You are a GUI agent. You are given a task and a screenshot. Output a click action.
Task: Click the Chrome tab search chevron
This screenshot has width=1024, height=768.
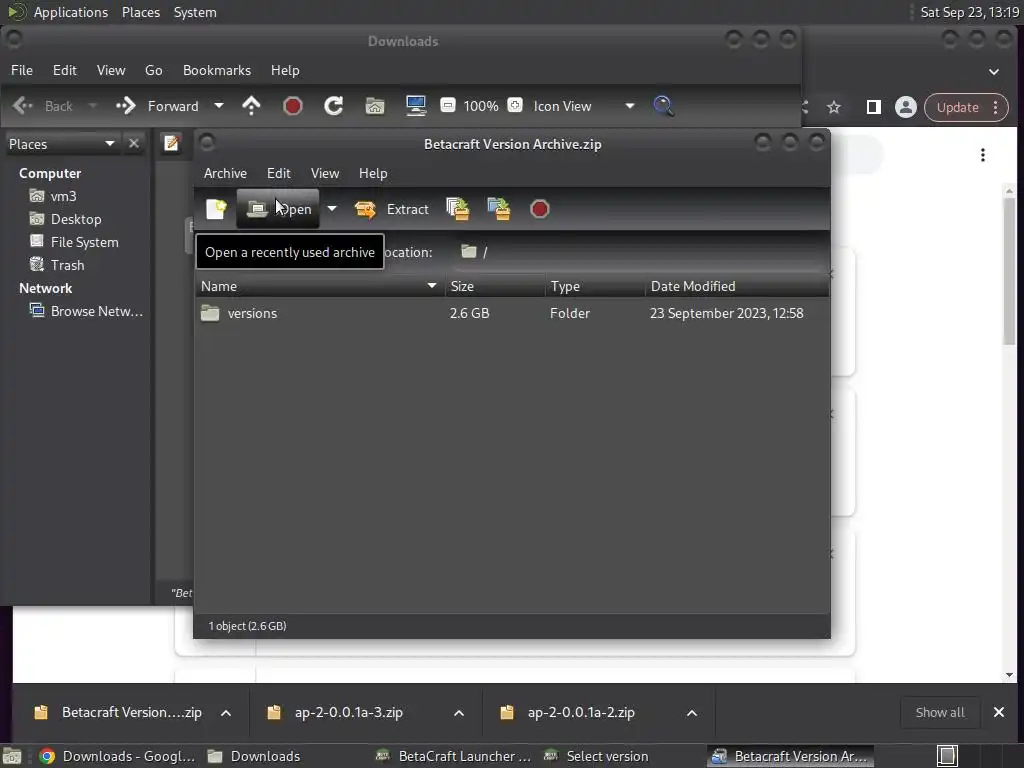(993, 71)
